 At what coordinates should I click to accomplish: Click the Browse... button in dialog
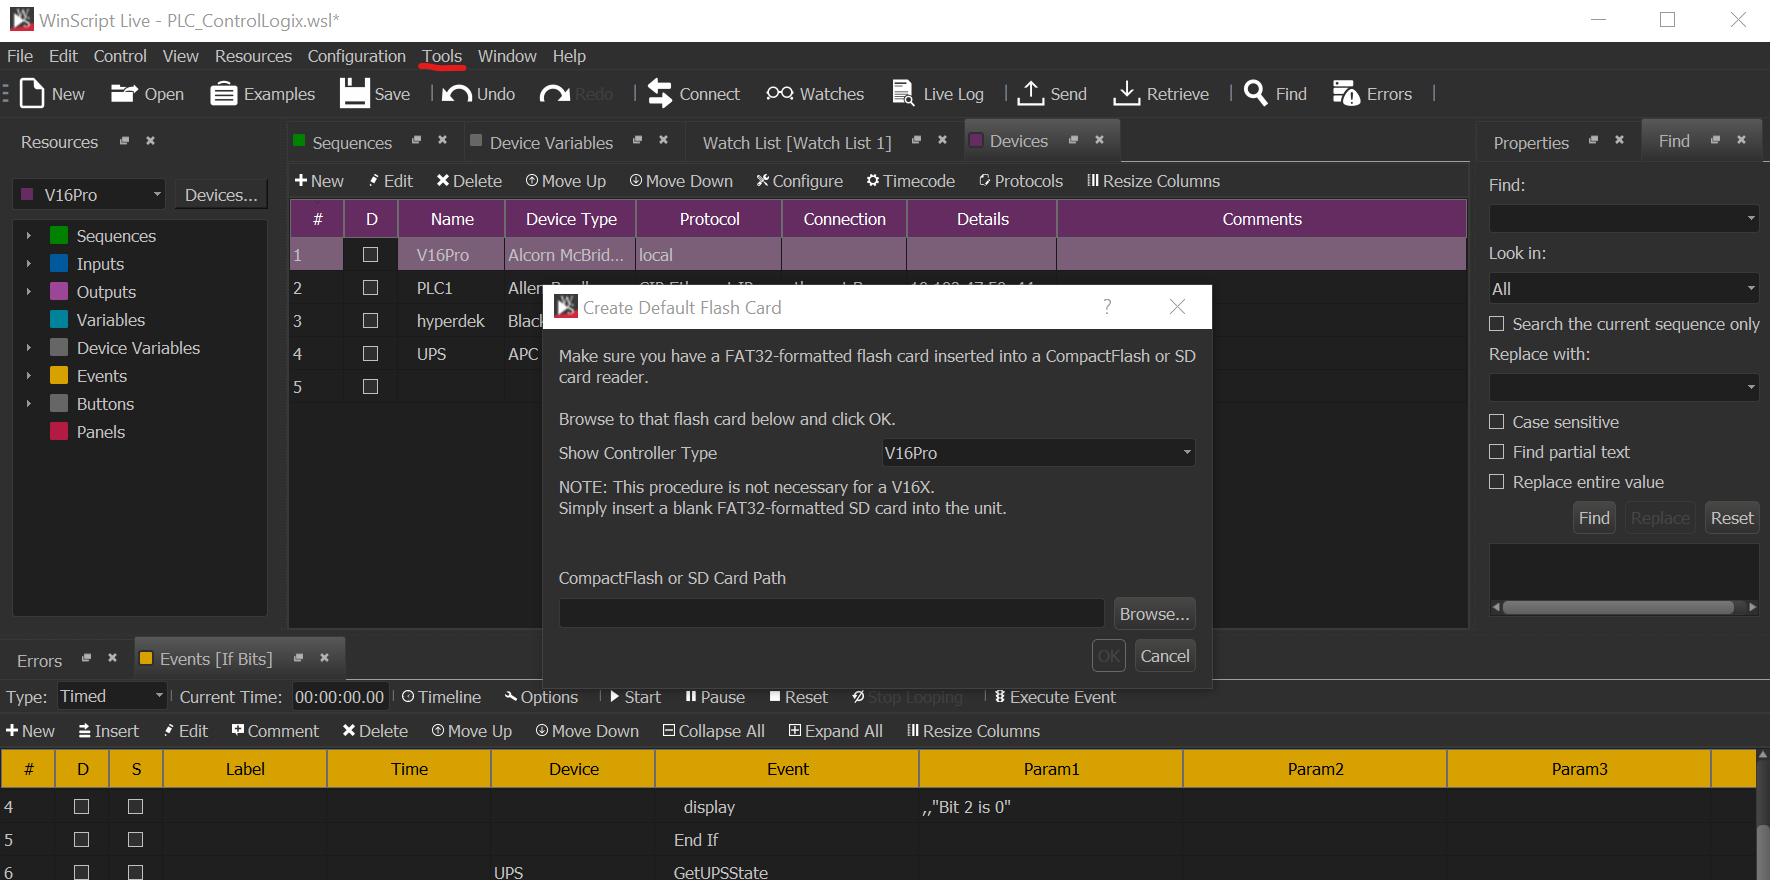[x=1154, y=614]
